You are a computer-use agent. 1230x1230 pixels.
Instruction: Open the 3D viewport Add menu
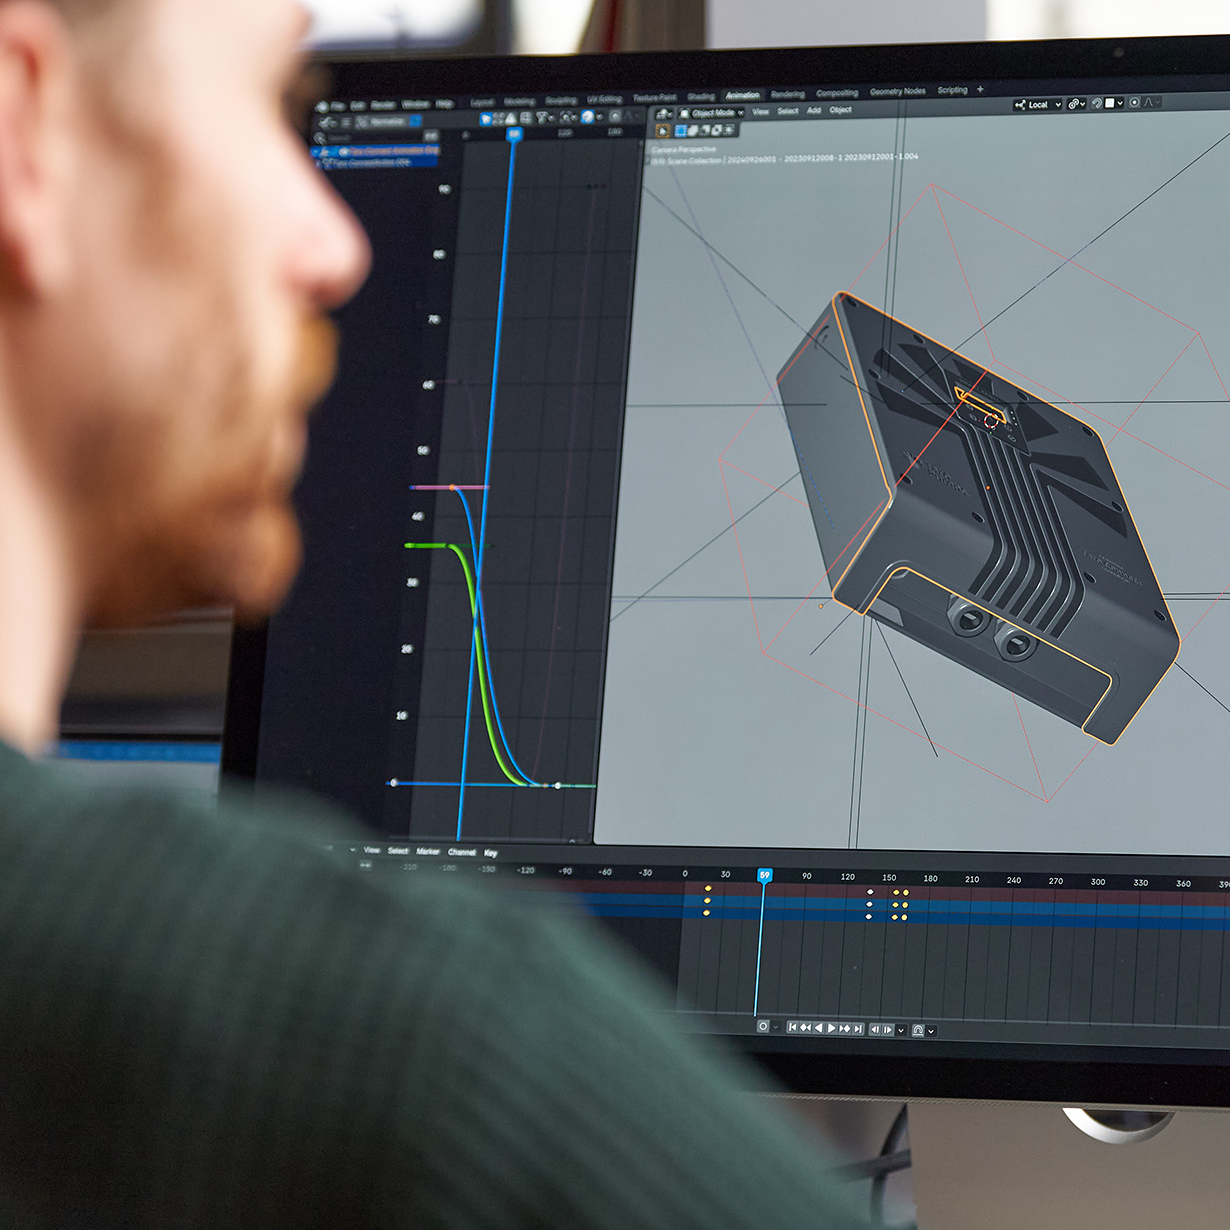click(x=814, y=110)
